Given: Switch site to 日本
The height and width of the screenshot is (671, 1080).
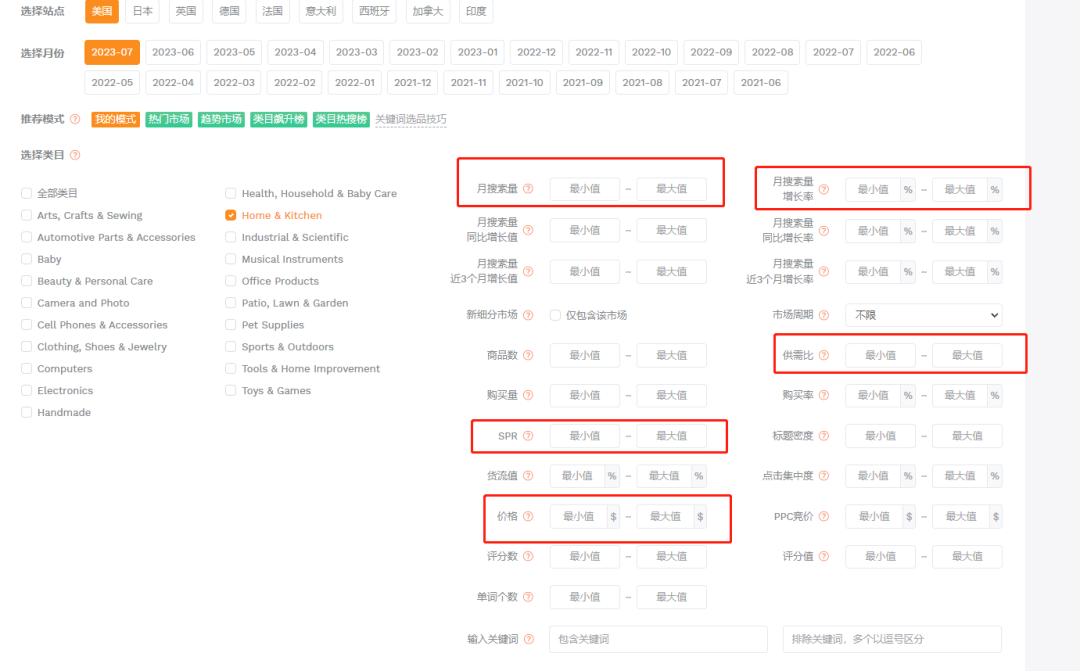Looking at the screenshot, I should click(x=143, y=11).
